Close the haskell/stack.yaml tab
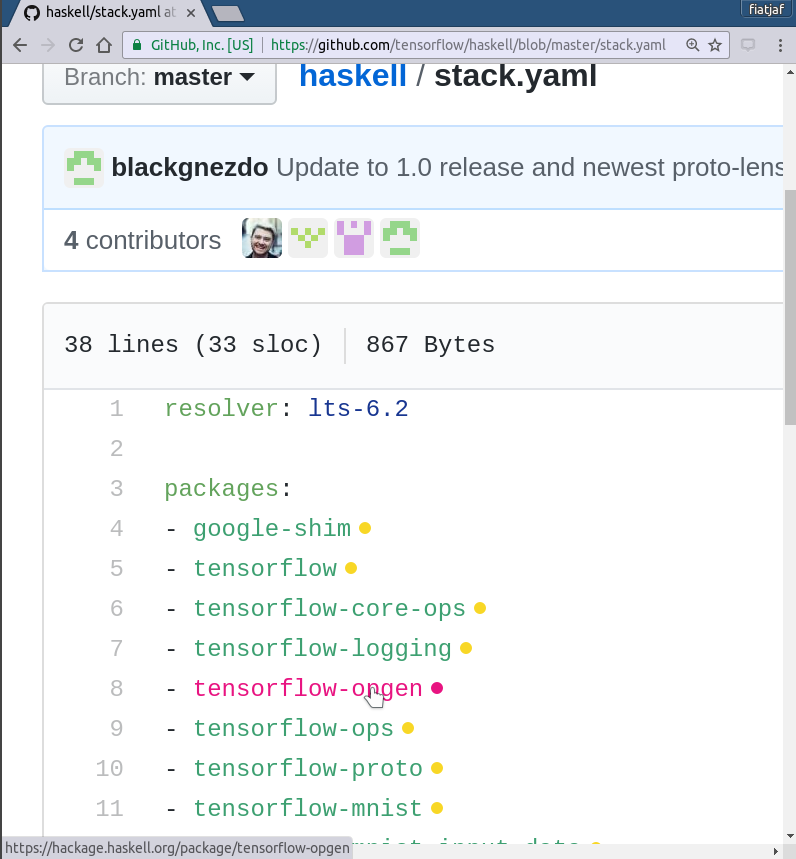Image resolution: width=796 pixels, height=859 pixels. click(x=191, y=13)
